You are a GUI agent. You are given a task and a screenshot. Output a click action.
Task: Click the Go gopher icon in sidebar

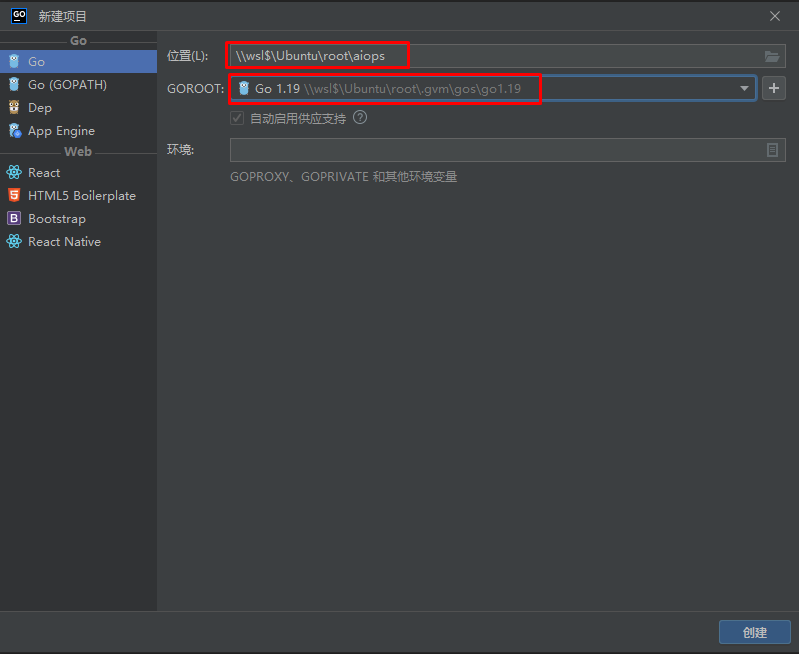click(x=14, y=62)
